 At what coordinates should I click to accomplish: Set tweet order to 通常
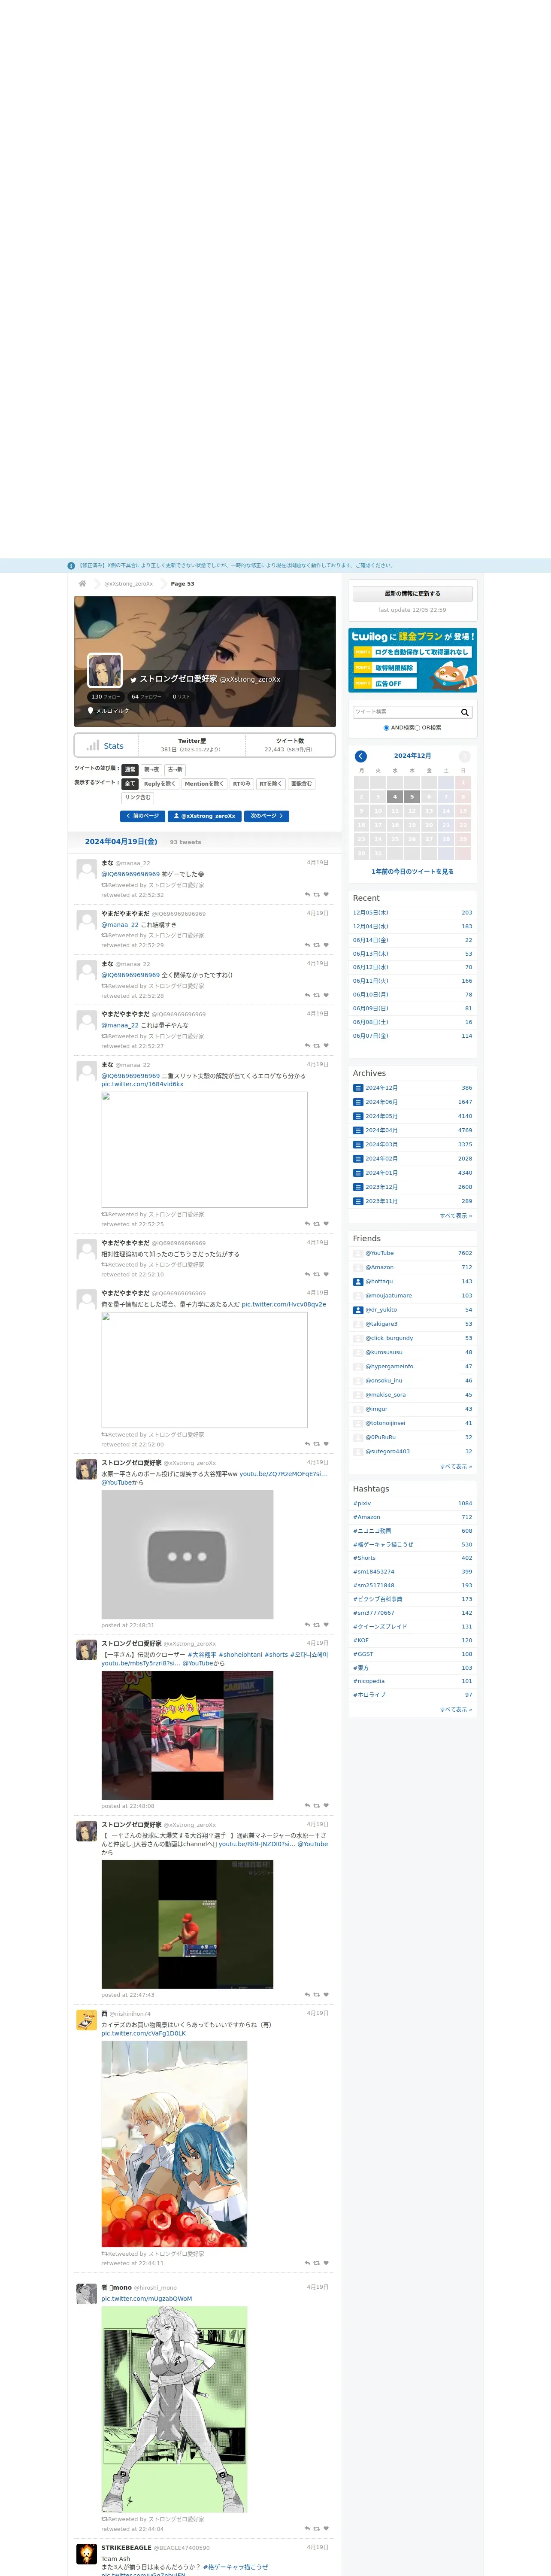130,770
